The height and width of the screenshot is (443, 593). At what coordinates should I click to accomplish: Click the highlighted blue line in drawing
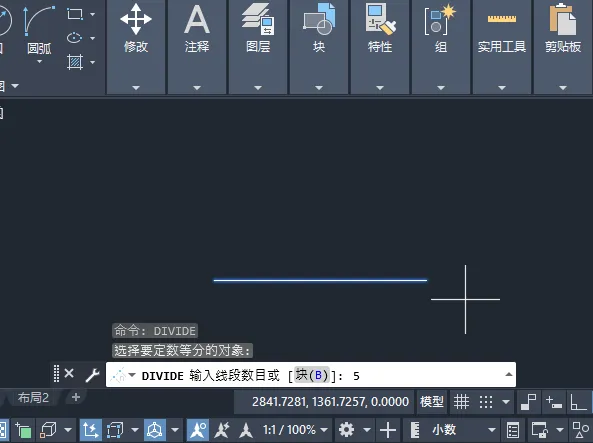point(320,280)
